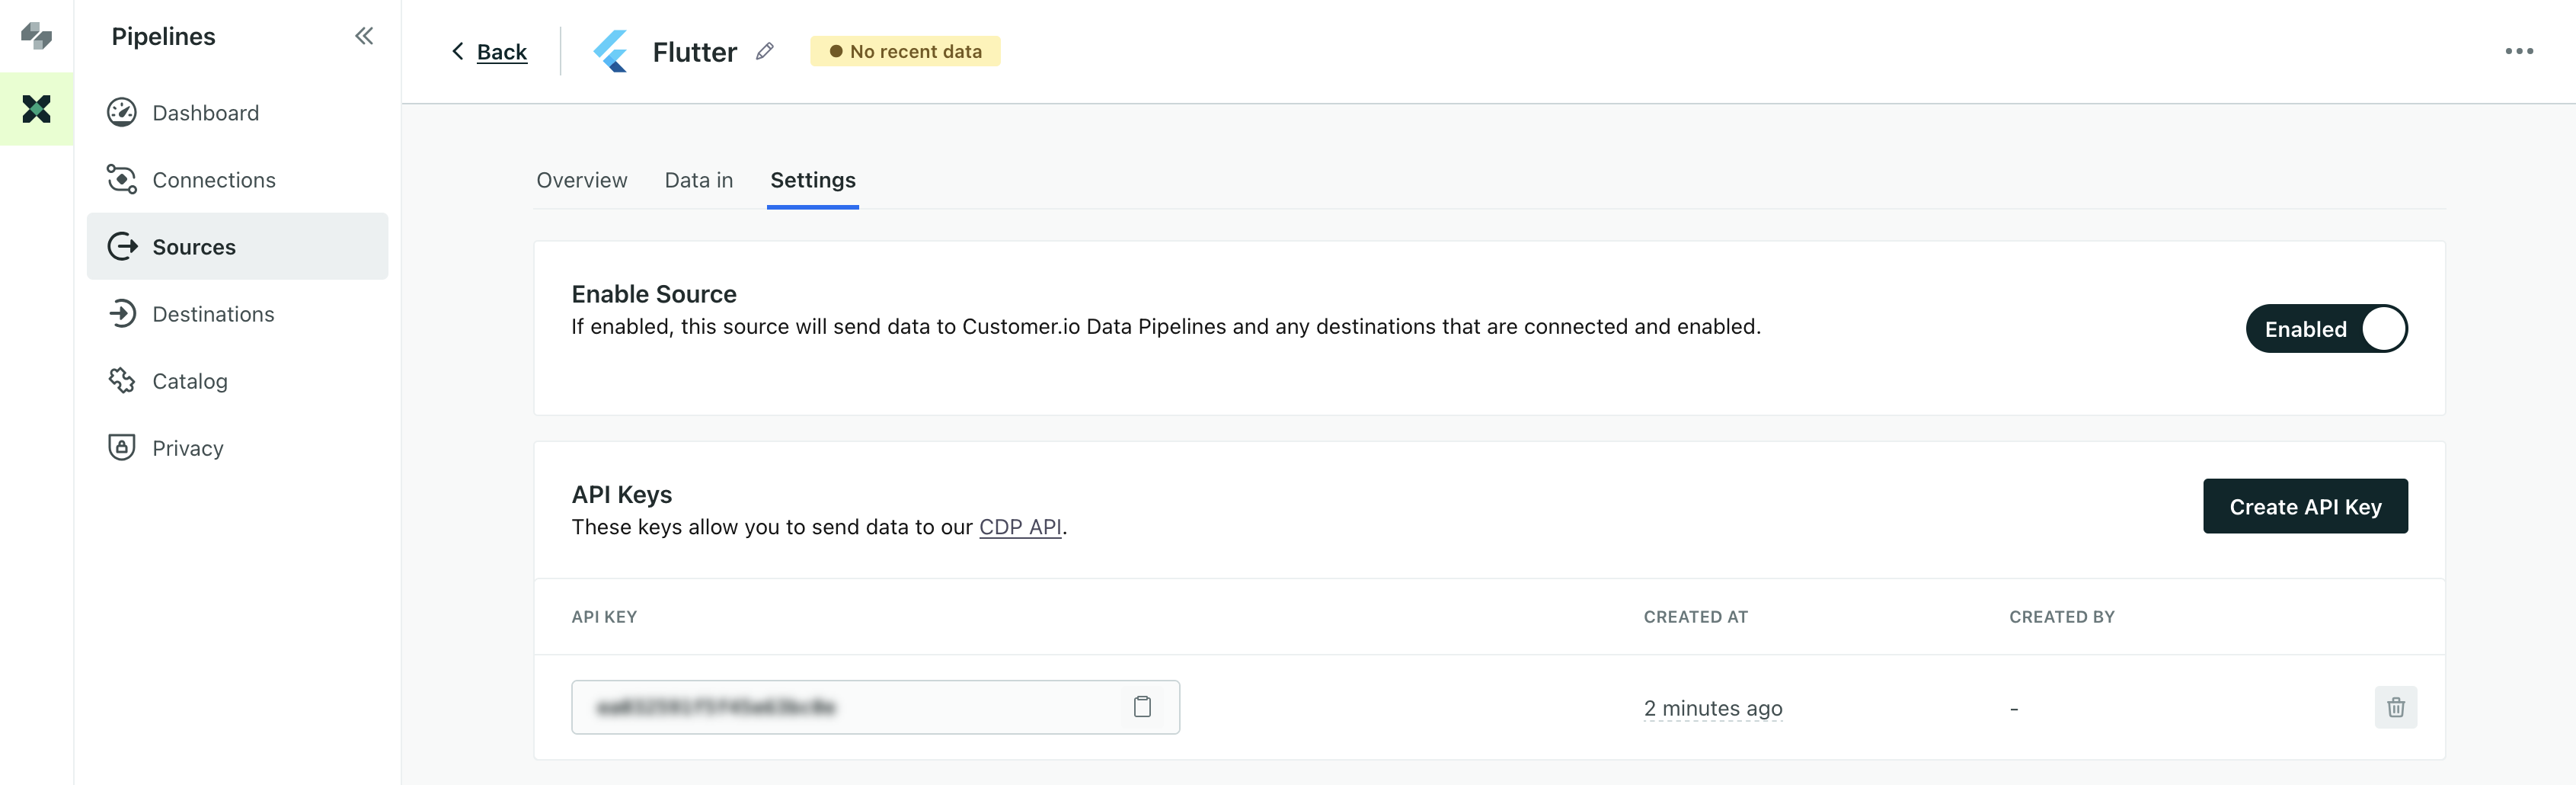Click the API Keys section heading
The width and height of the screenshot is (2576, 785).
(x=621, y=495)
